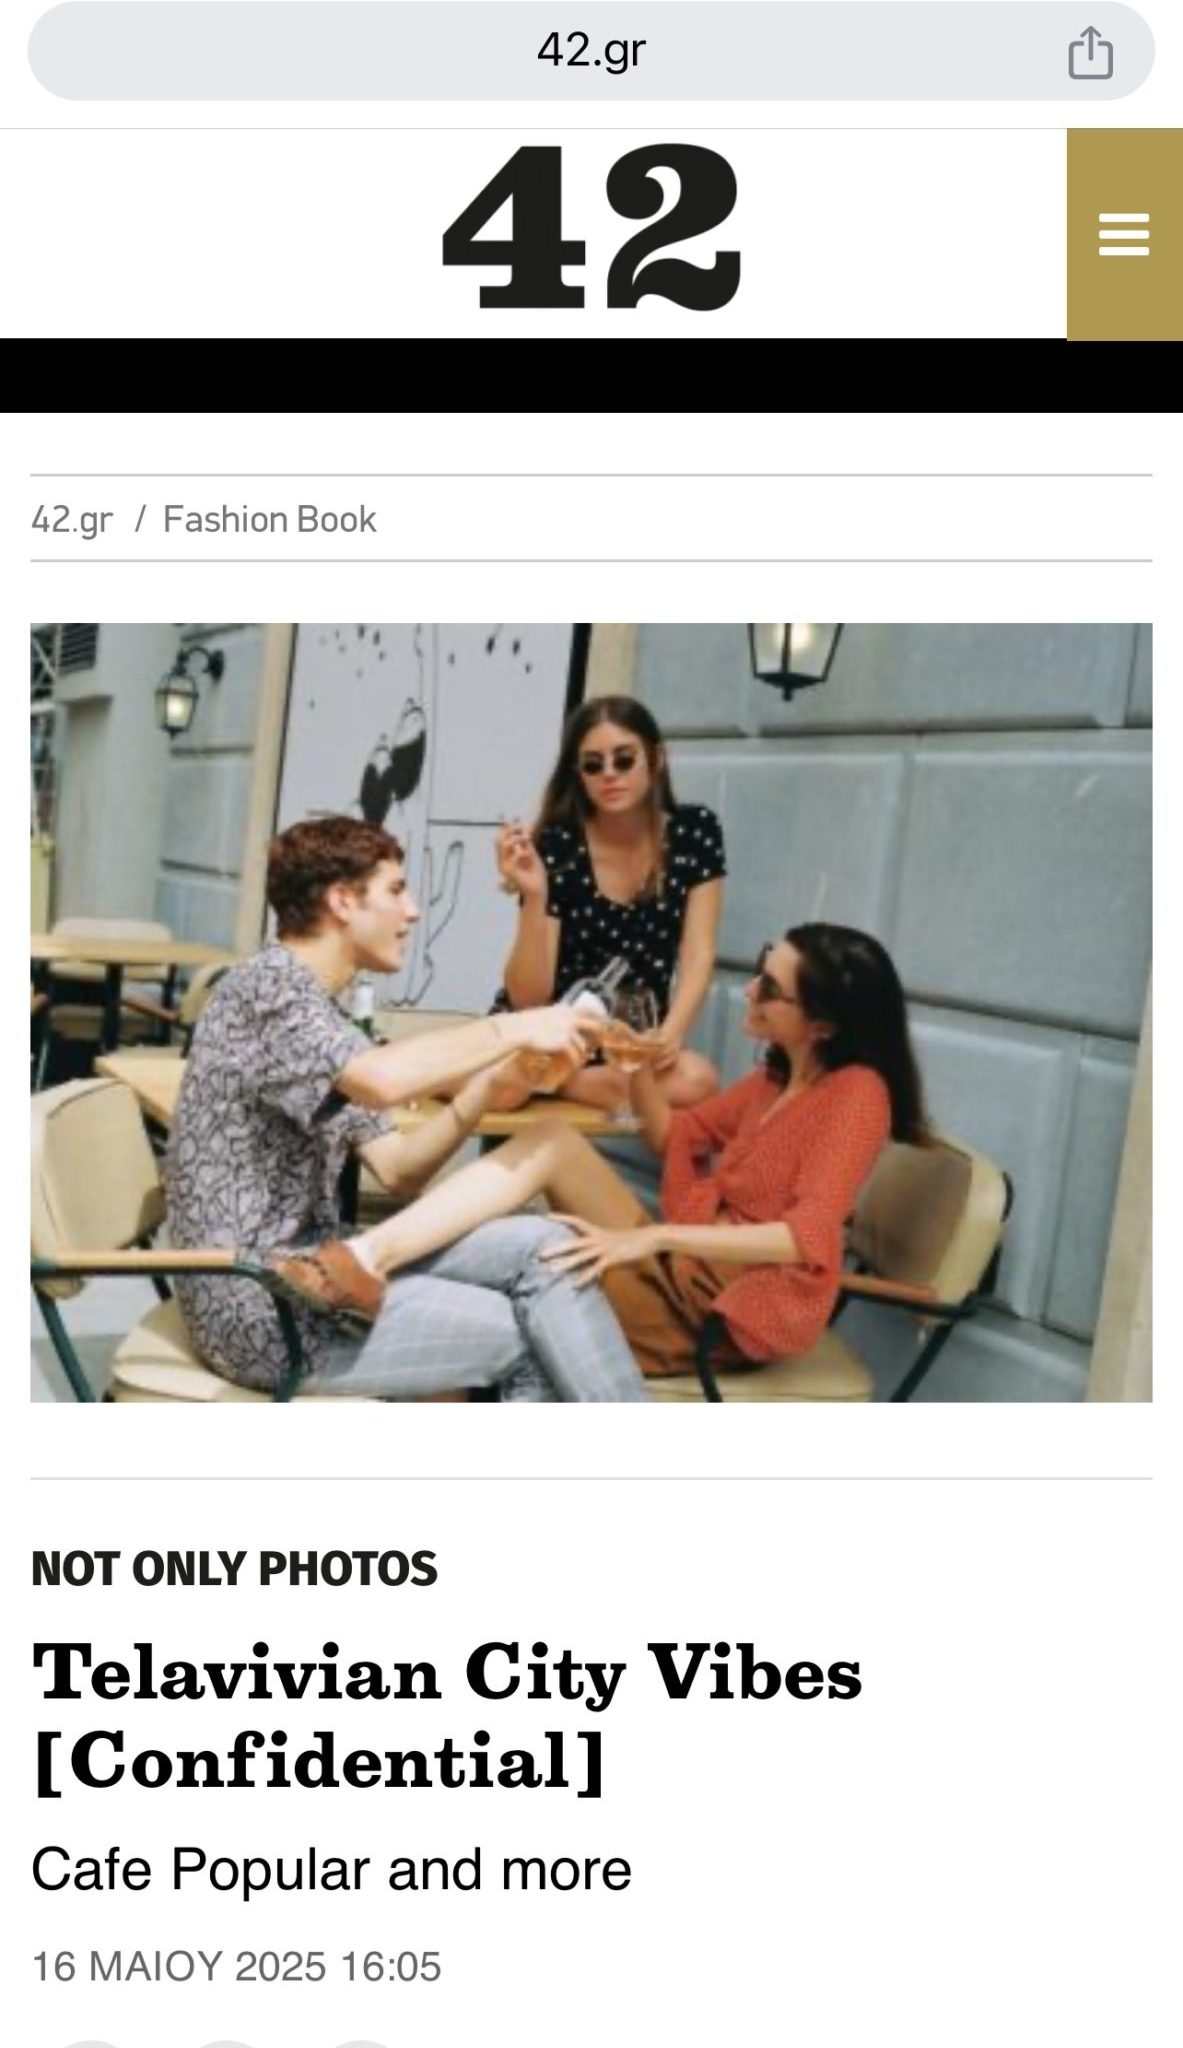Tap the hanging wall lantern in photo

pos(797,655)
